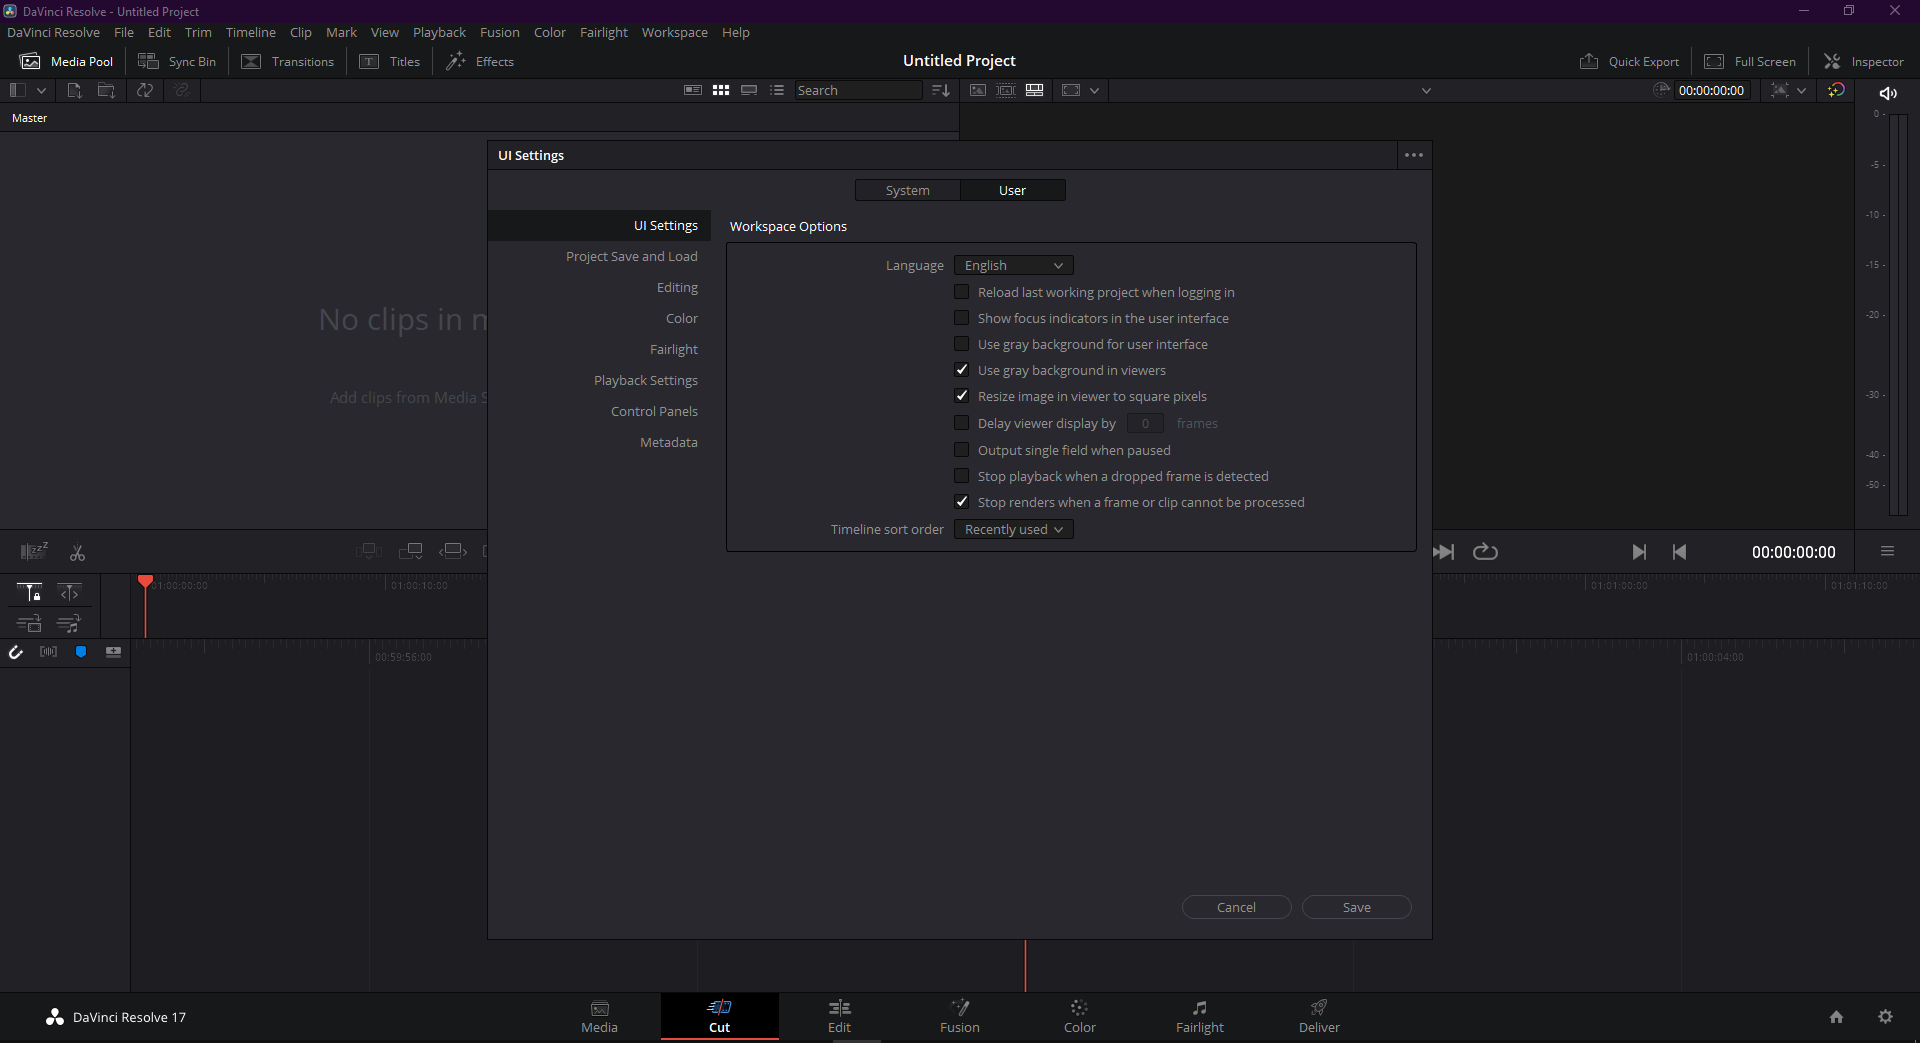
Task: Go to the Deliver page
Action: pyautogui.click(x=1320, y=1017)
